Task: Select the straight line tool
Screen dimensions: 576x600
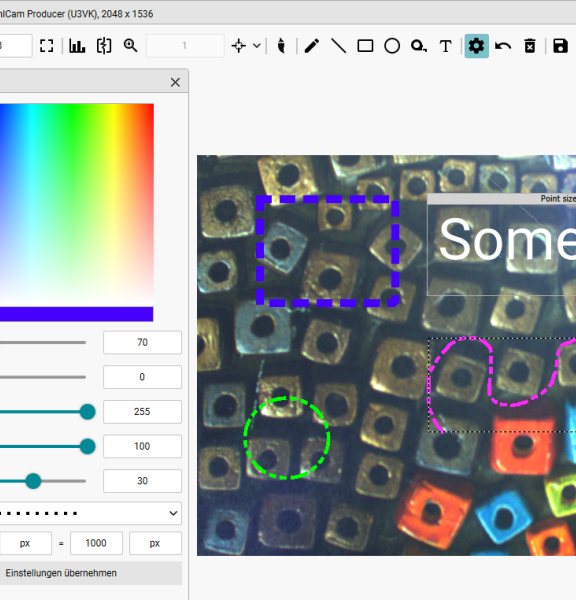Action: (338, 46)
